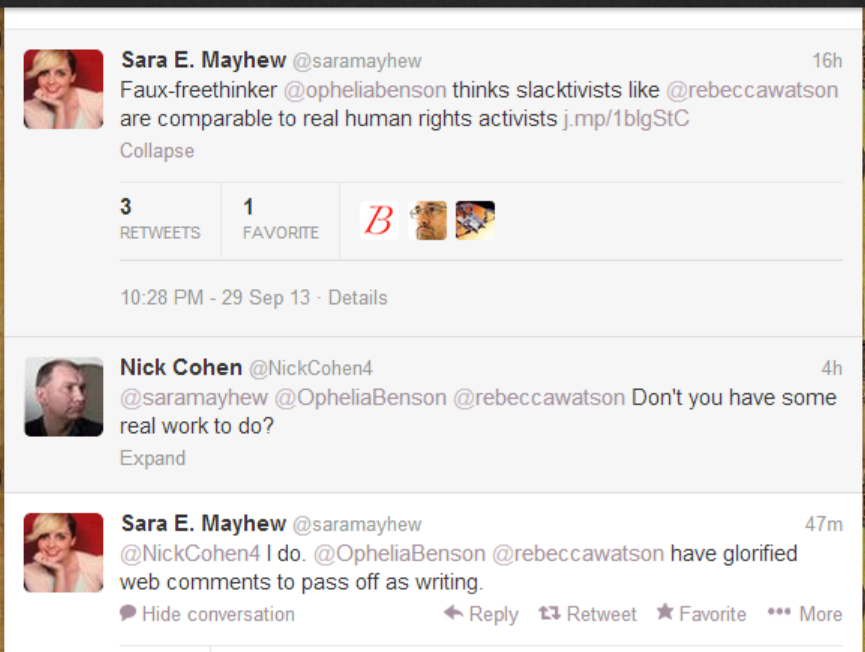The width and height of the screenshot is (865, 652).
Task: Open @opheliabenson mention in first tweet
Action: (x=365, y=90)
